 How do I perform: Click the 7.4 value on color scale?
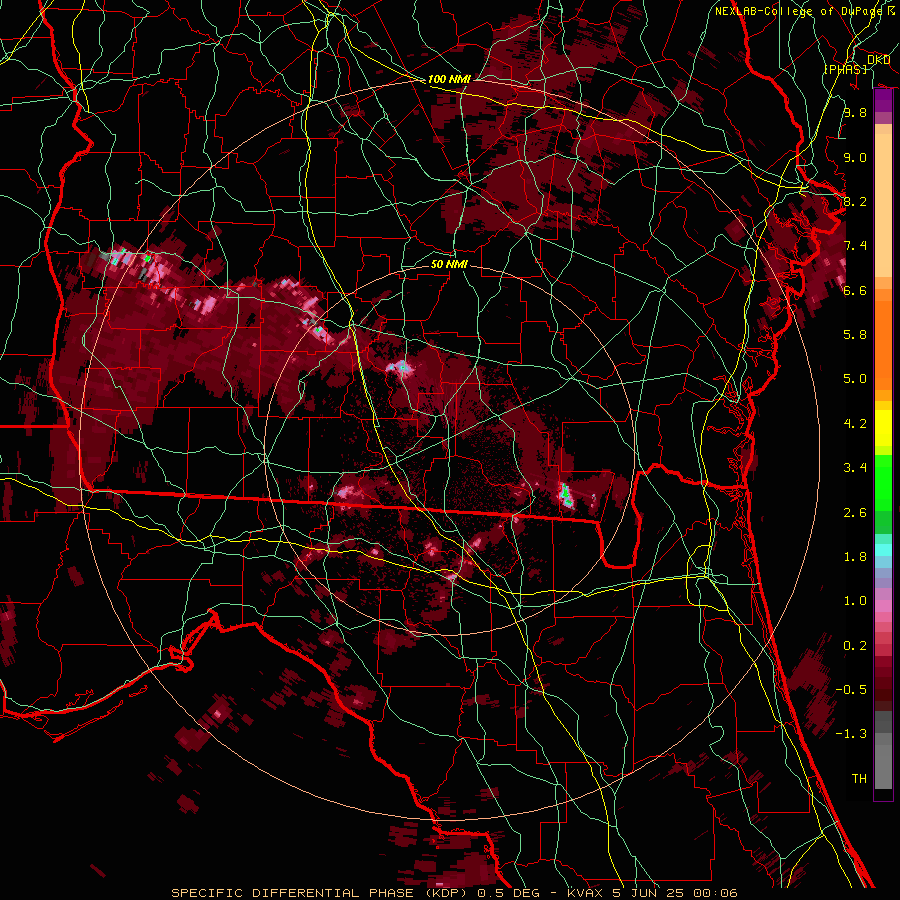[855, 246]
